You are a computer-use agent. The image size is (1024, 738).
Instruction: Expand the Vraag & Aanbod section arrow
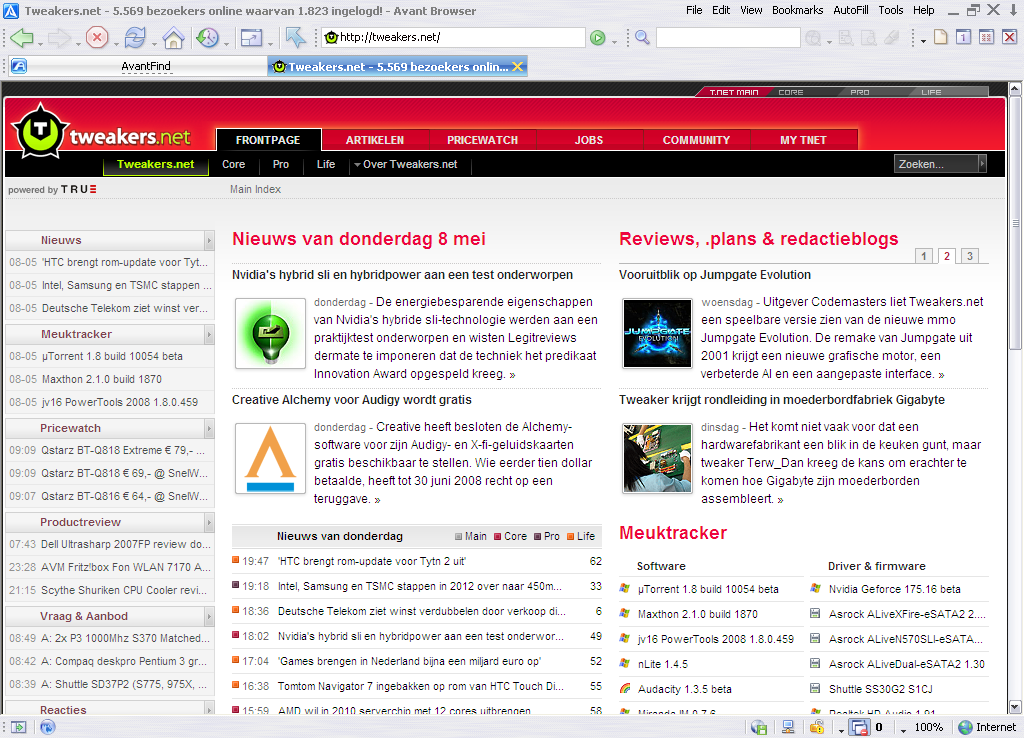tap(209, 617)
